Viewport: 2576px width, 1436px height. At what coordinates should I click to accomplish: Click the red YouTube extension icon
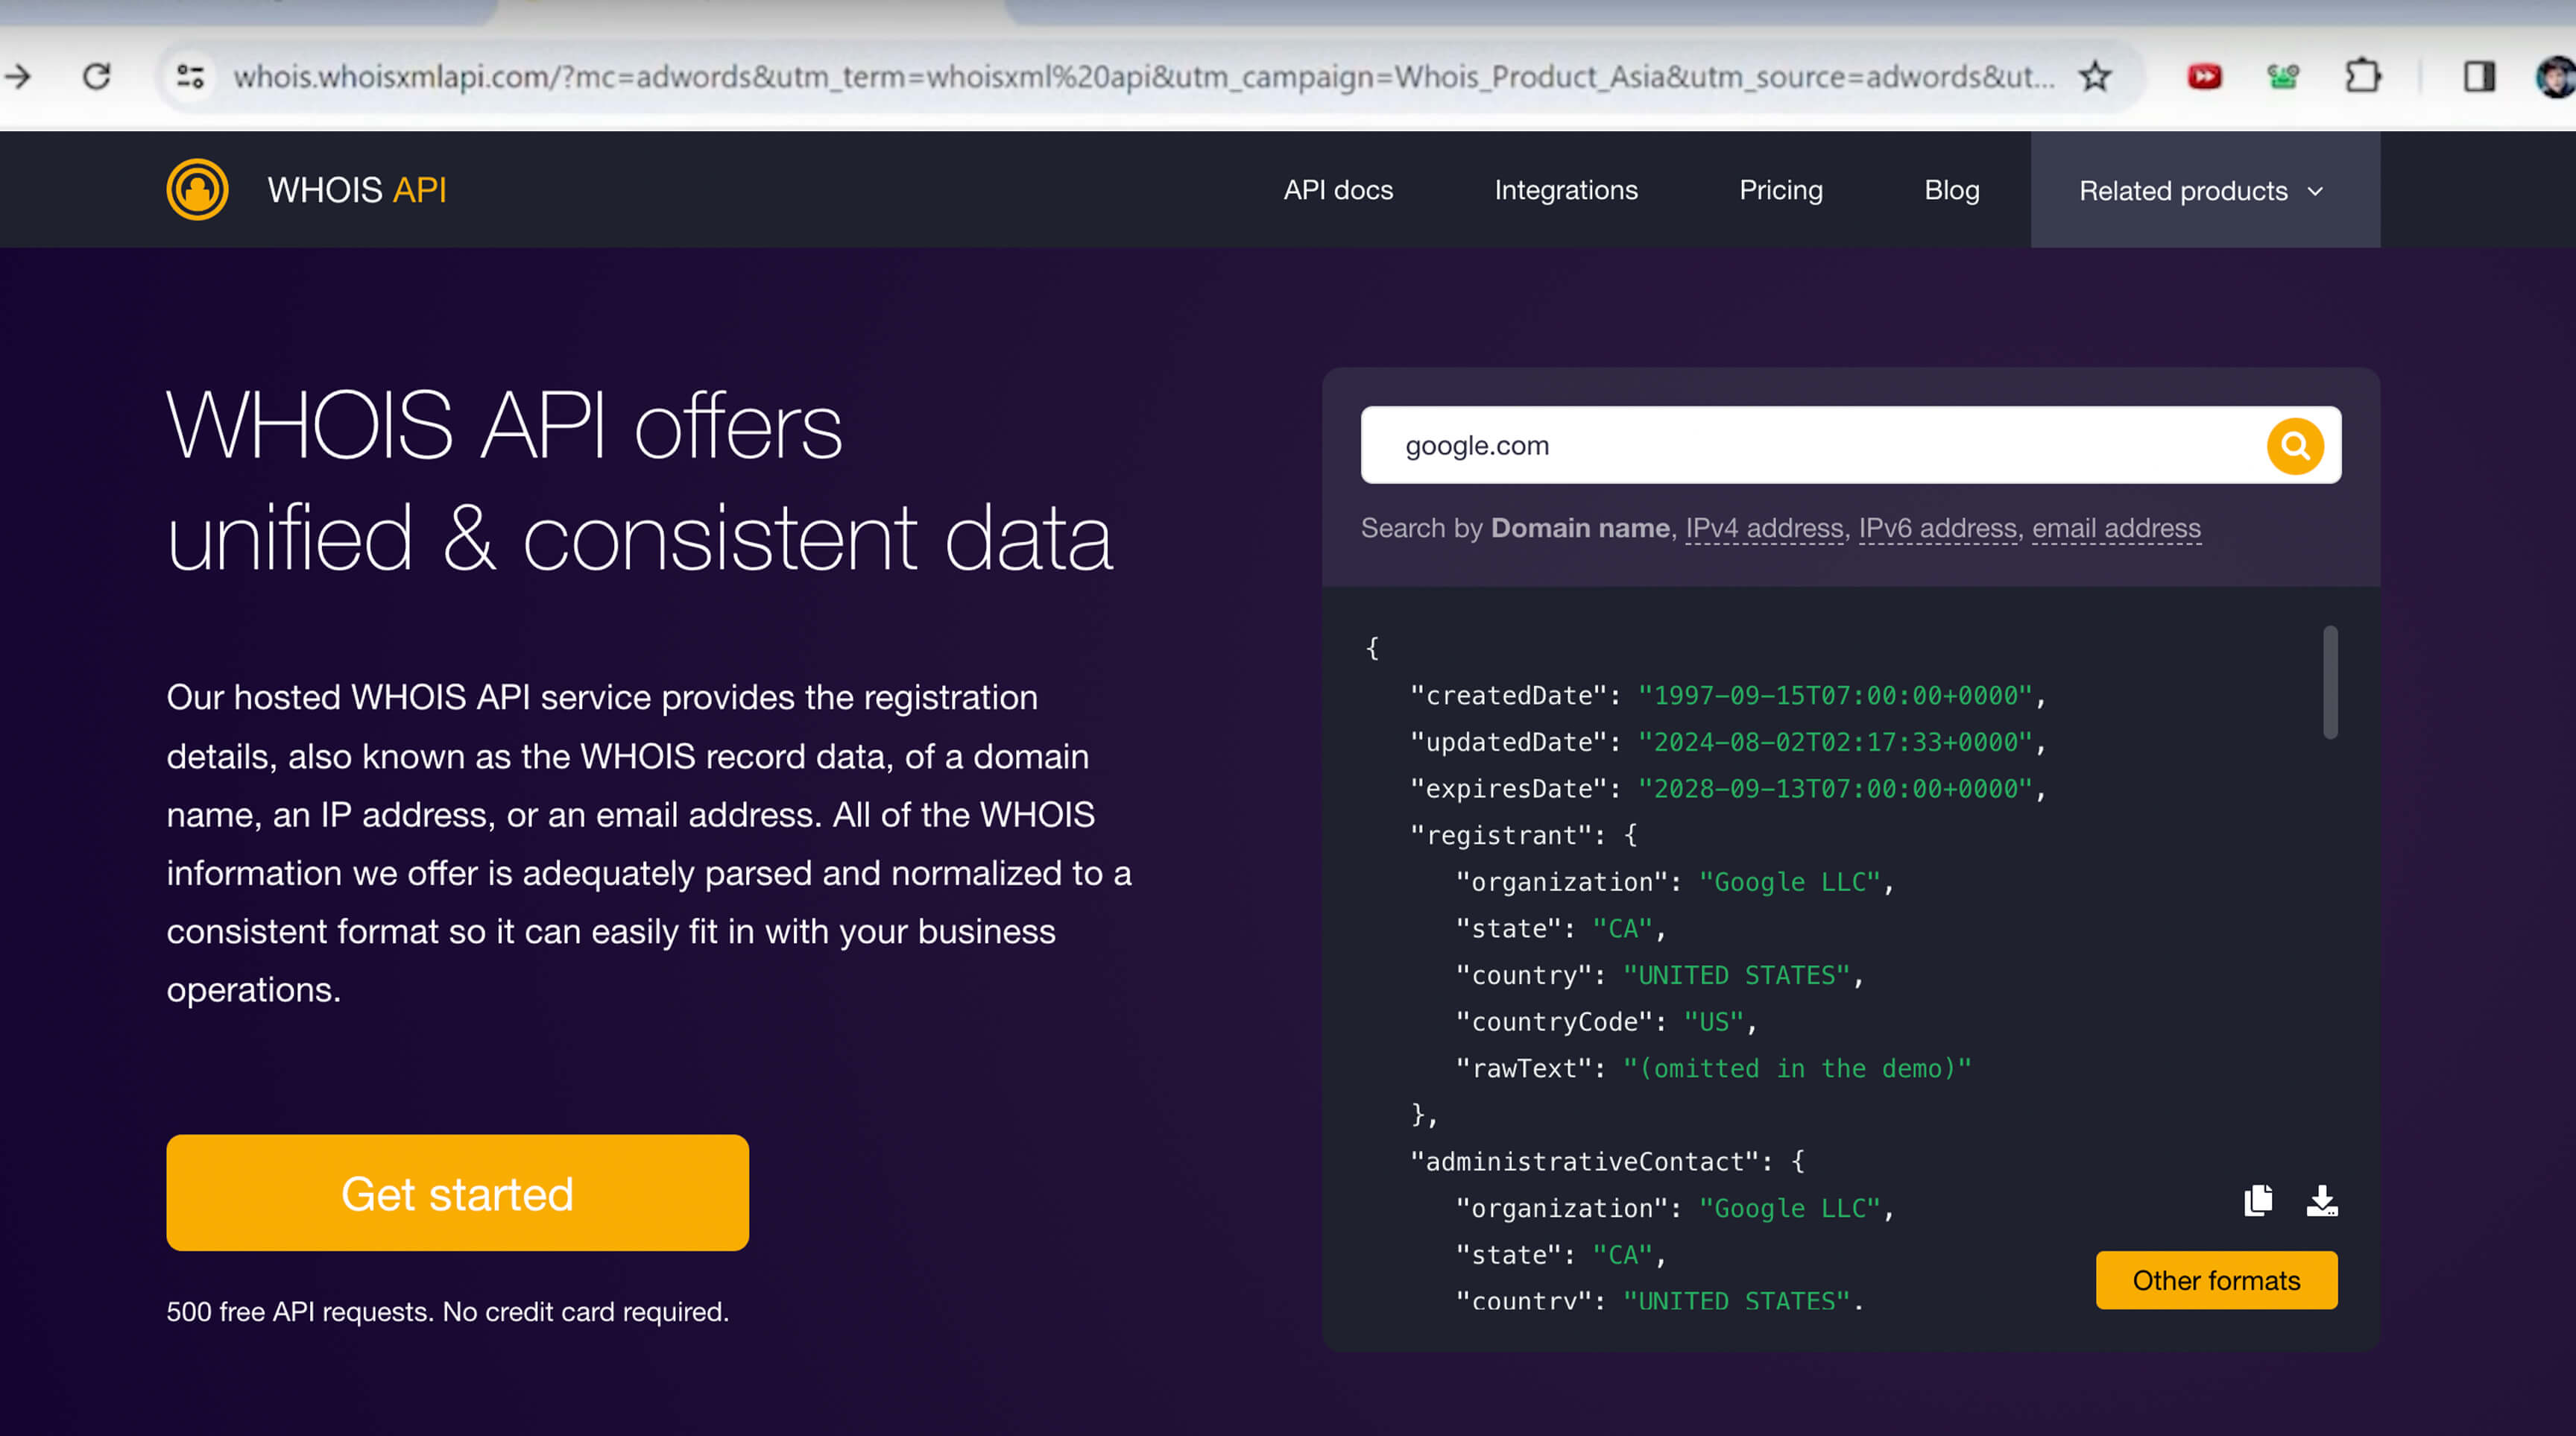click(x=2204, y=77)
